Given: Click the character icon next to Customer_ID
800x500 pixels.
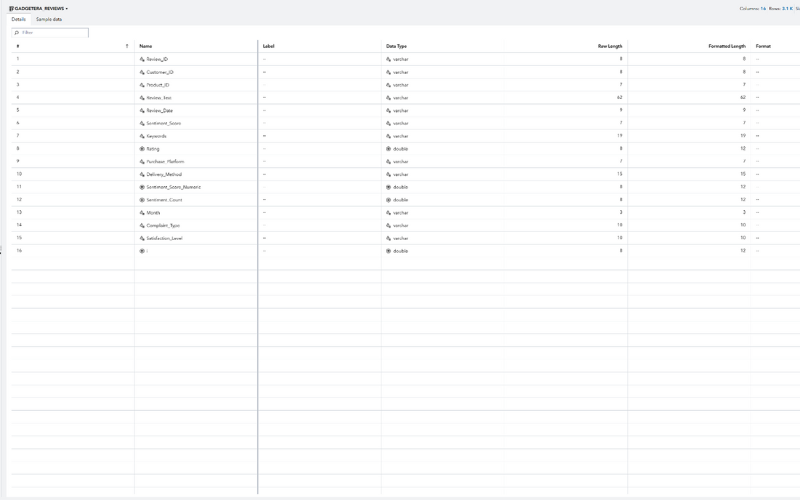Looking at the screenshot, I should coord(142,72).
